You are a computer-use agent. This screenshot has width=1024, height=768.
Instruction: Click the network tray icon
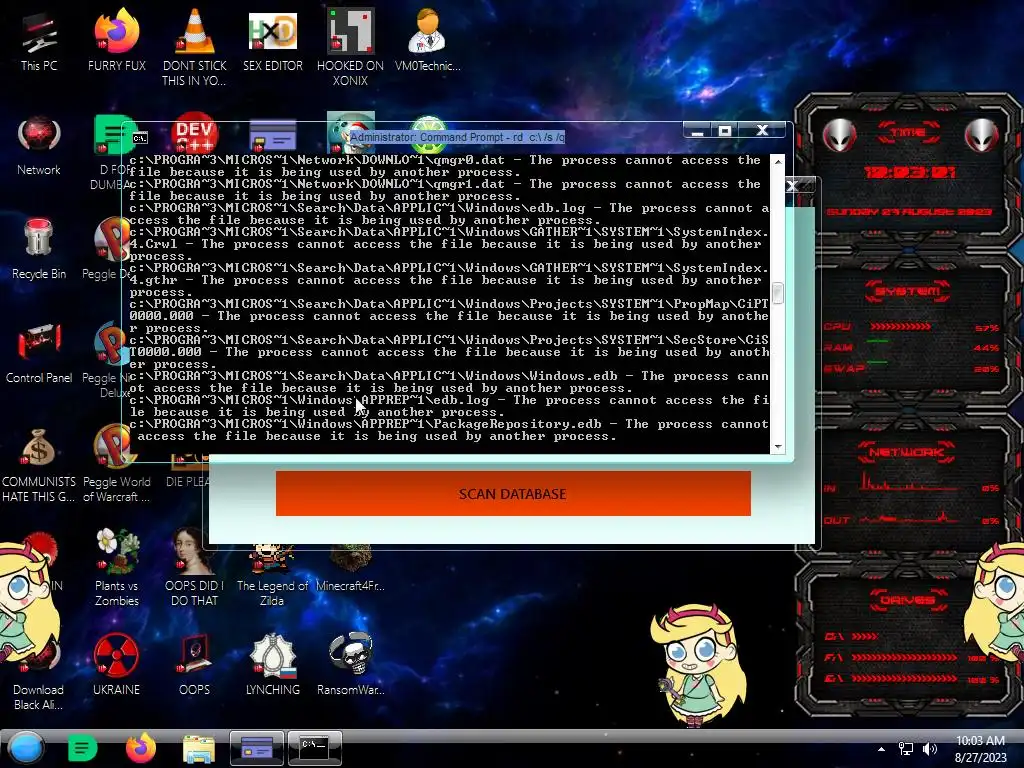click(x=906, y=749)
